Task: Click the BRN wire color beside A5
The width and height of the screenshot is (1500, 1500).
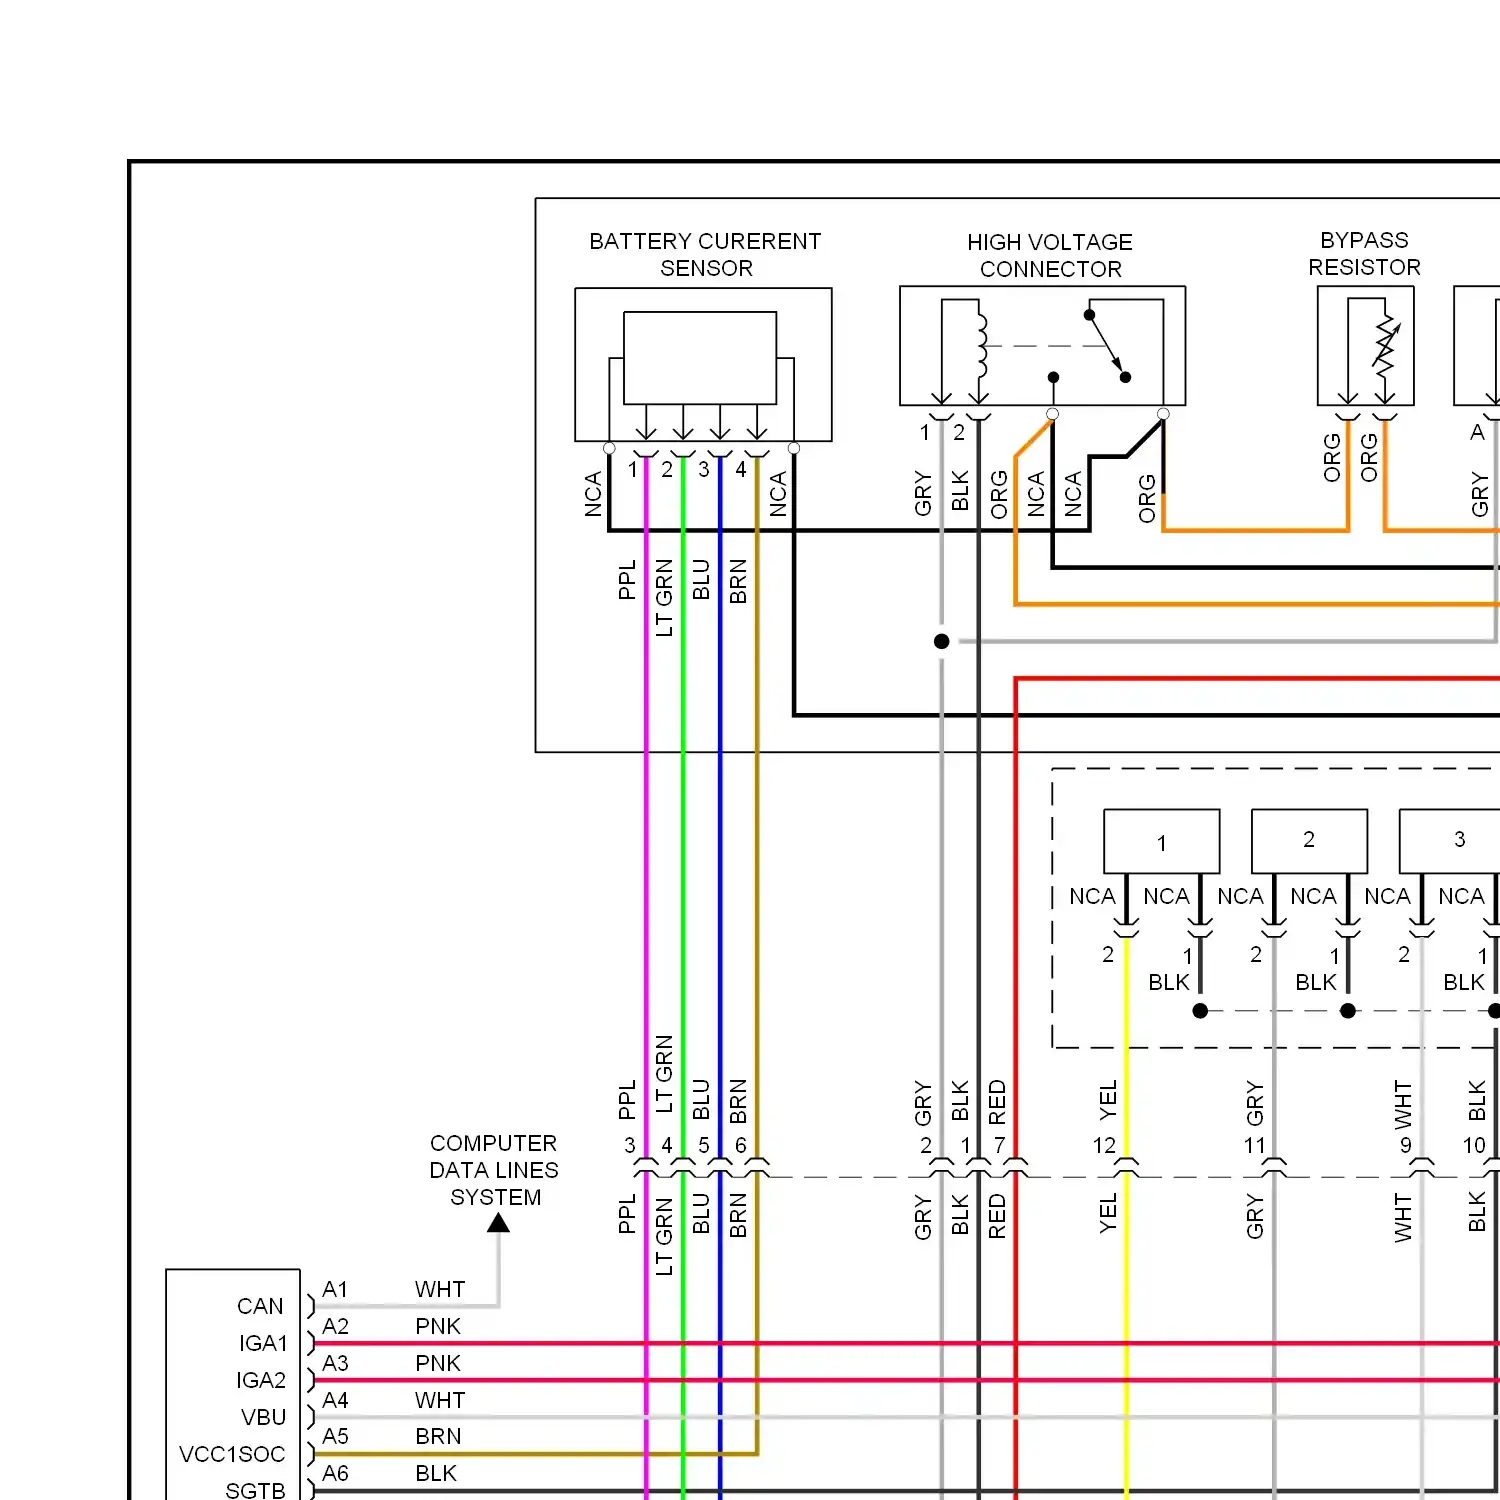Action: [438, 1436]
